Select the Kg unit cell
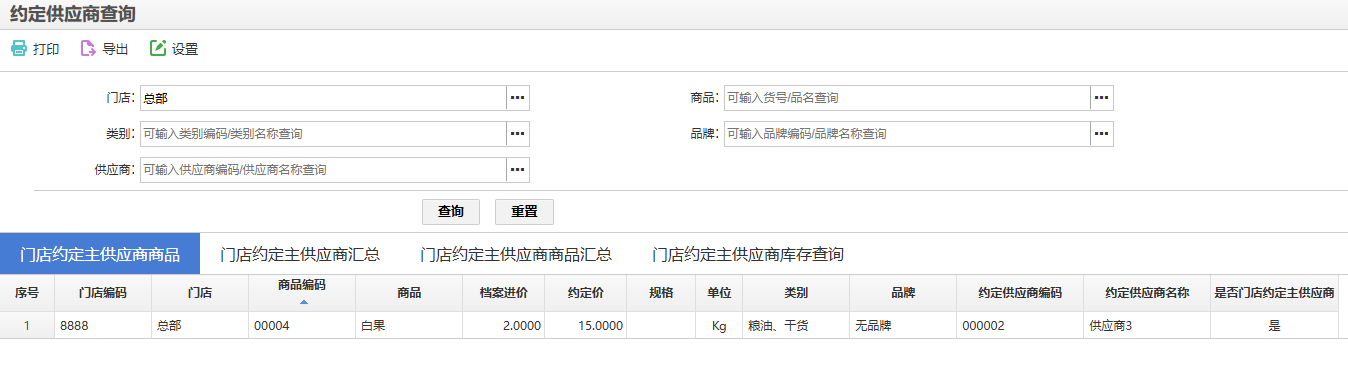 pyautogui.click(x=719, y=325)
